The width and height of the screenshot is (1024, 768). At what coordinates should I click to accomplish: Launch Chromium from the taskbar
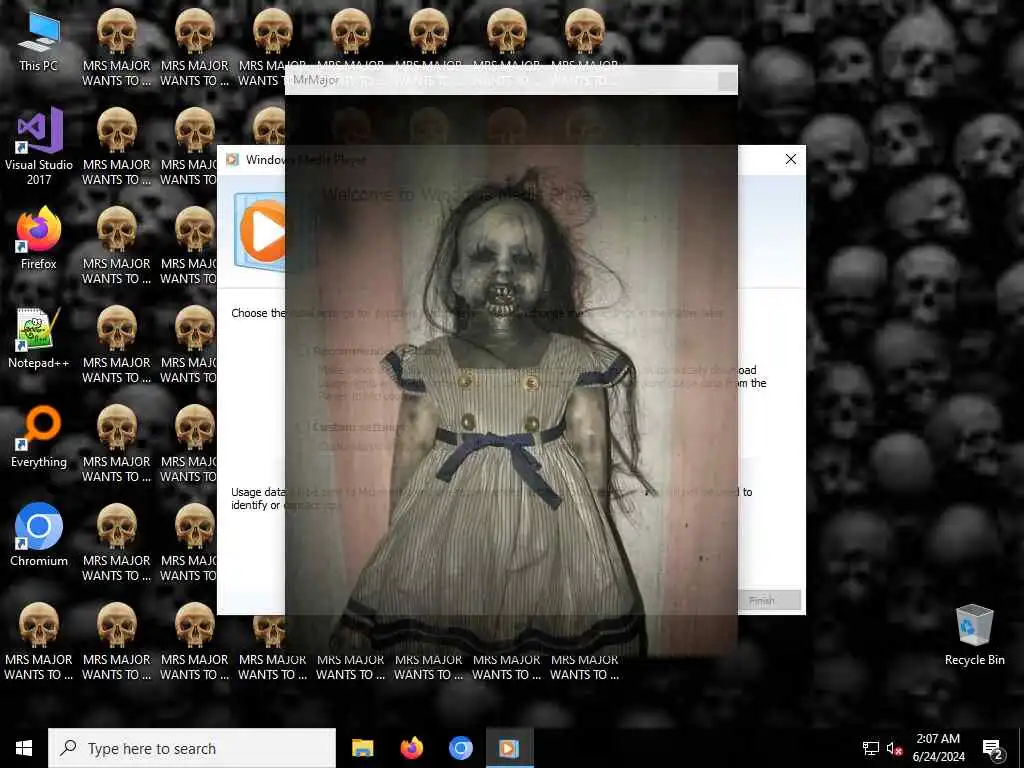coord(460,748)
